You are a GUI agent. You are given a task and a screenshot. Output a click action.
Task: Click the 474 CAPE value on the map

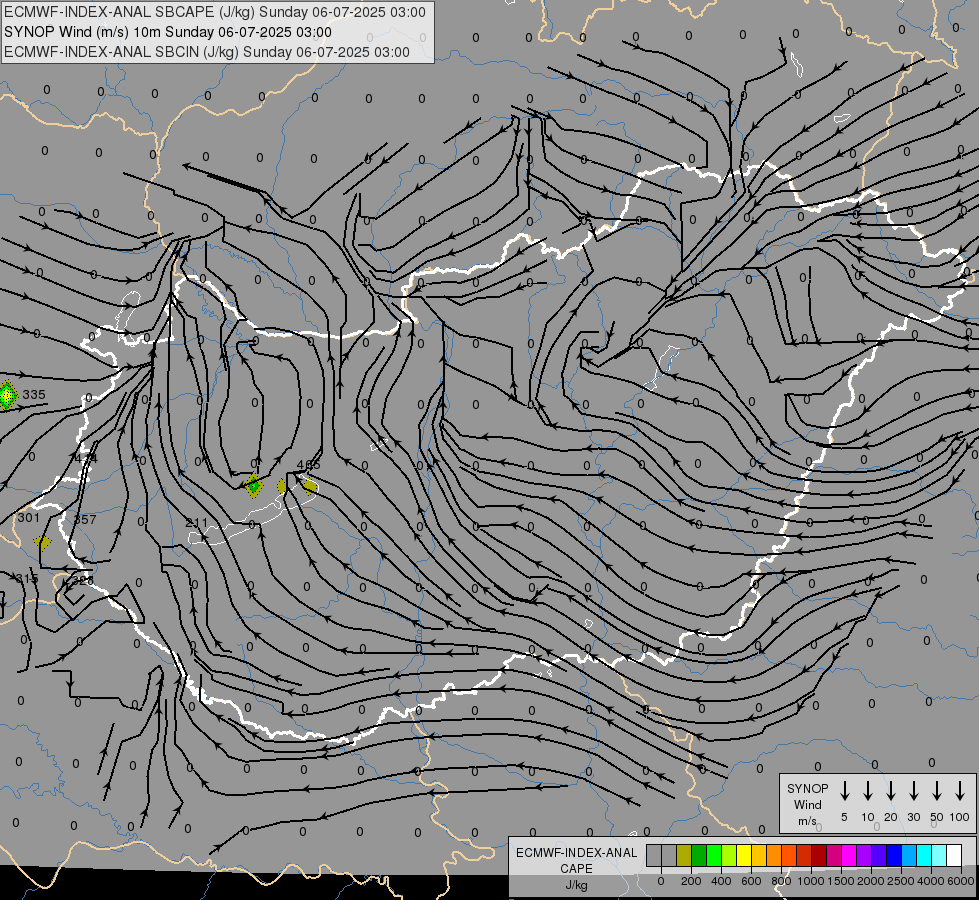(86, 458)
